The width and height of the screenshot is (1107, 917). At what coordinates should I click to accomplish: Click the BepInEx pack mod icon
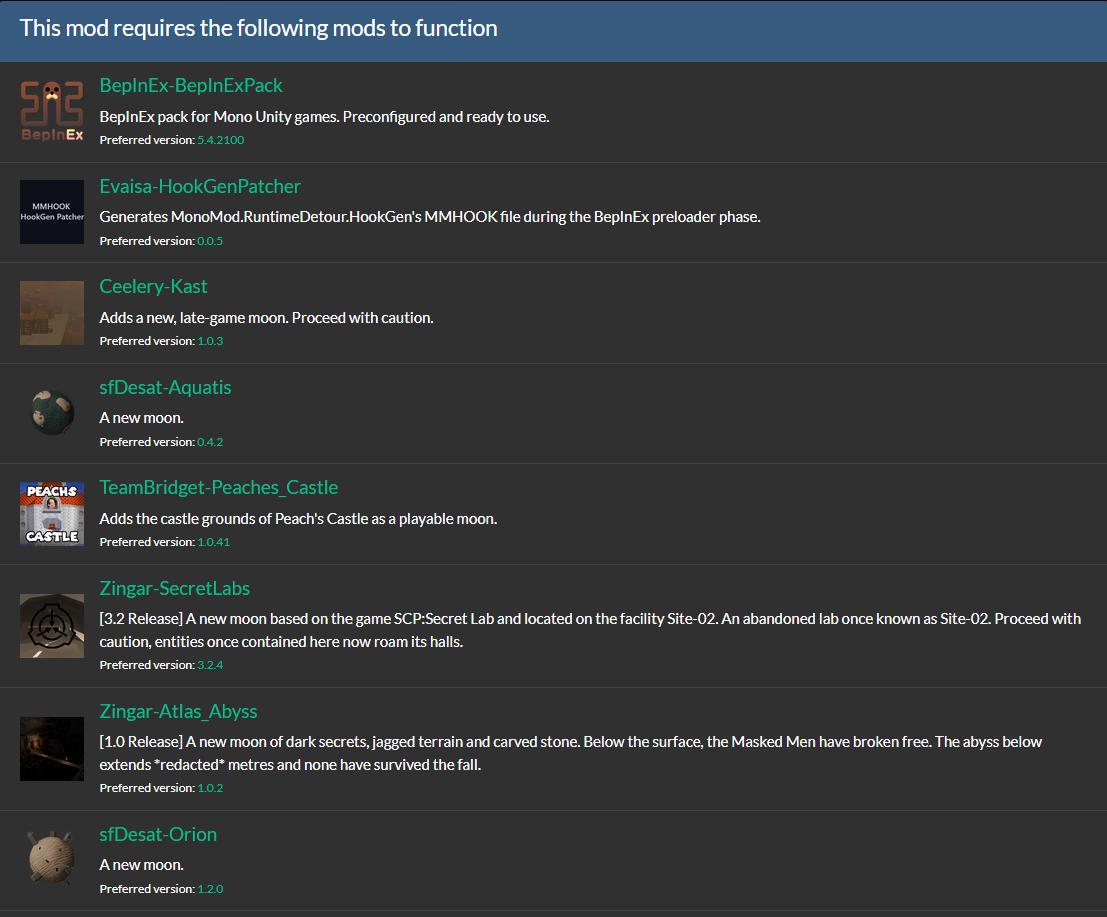pos(52,112)
